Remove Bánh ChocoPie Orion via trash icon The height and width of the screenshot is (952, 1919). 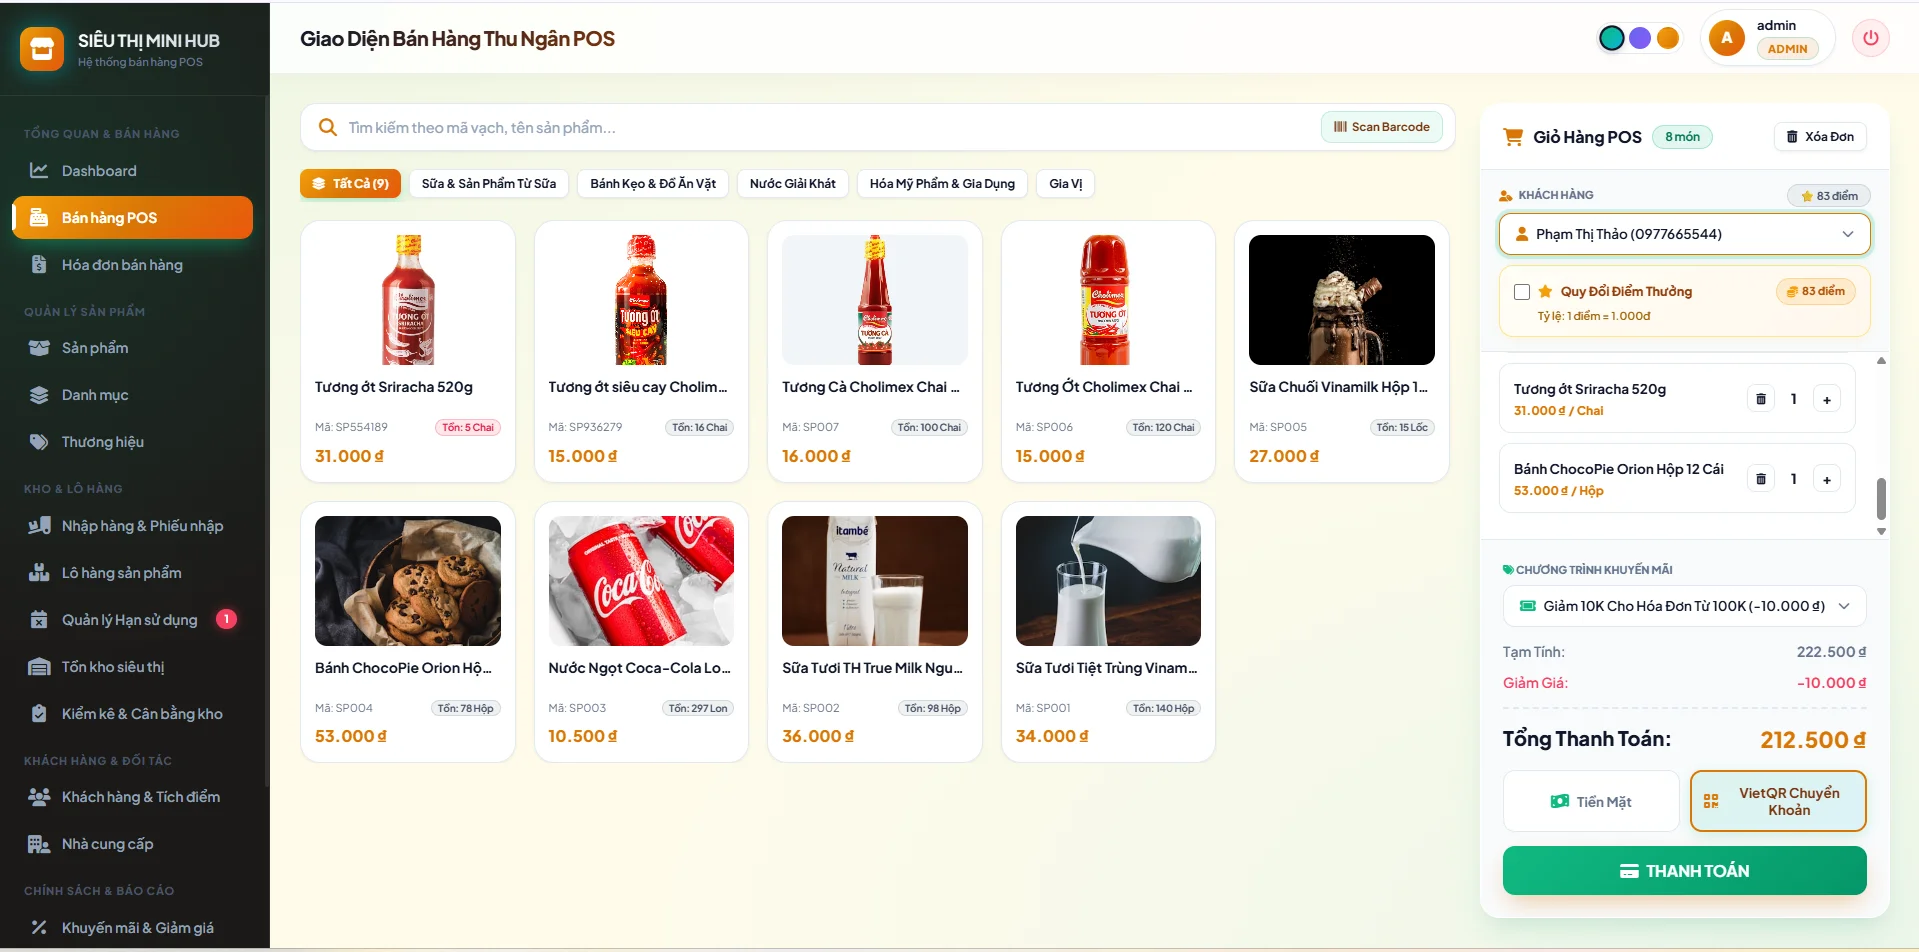[1761, 479]
